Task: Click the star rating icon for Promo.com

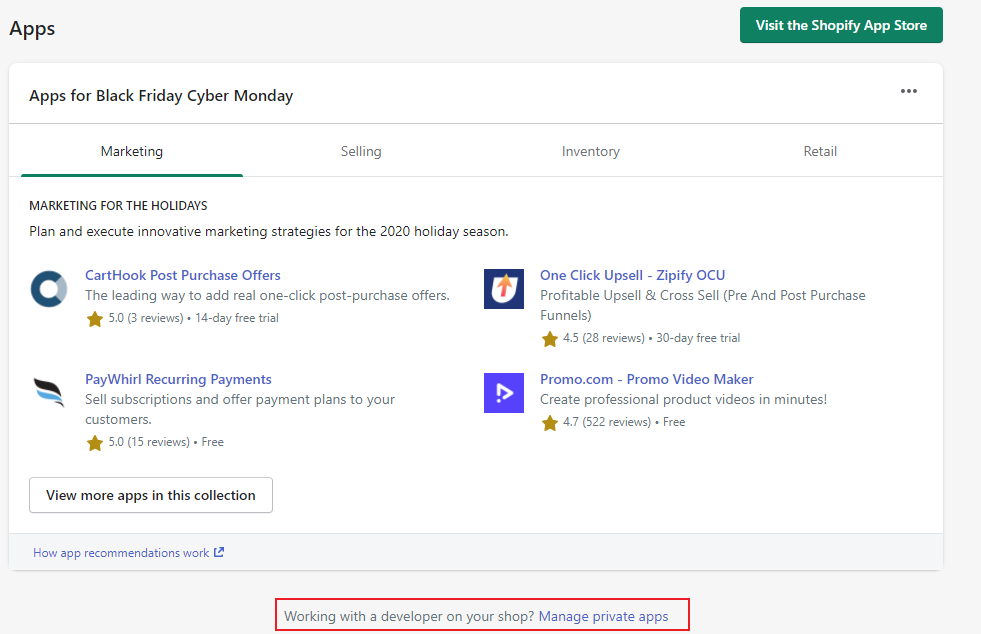Action: pyautogui.click(x=550, y=423)
